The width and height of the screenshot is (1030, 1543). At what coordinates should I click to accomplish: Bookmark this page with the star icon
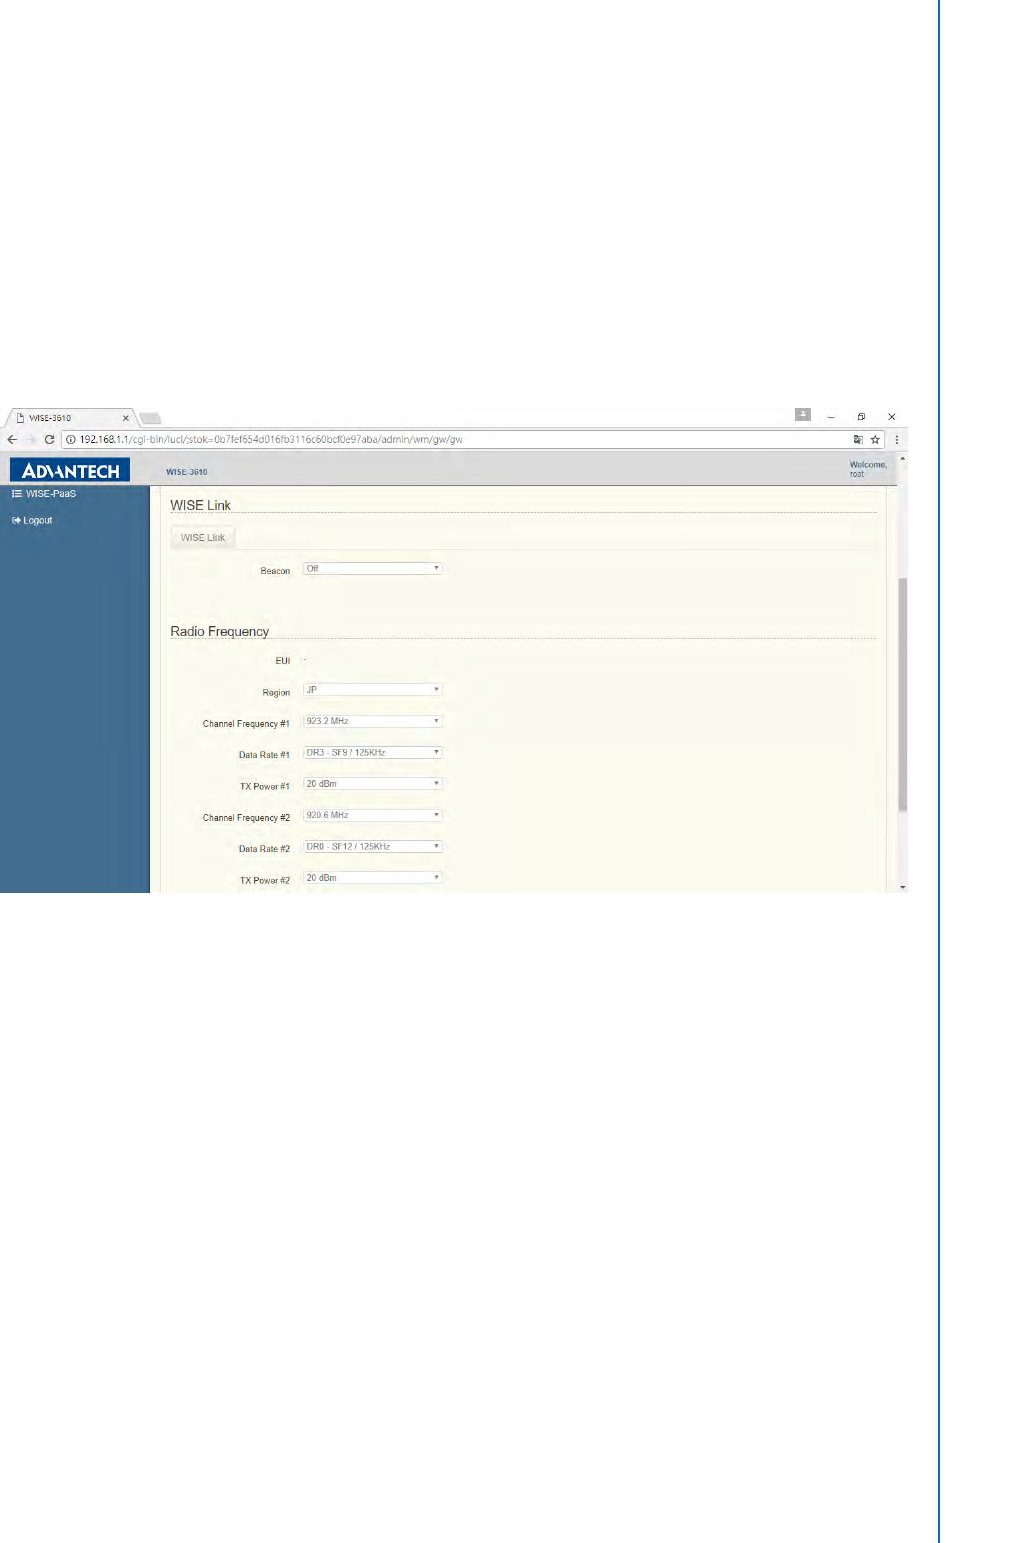point(875,439)
